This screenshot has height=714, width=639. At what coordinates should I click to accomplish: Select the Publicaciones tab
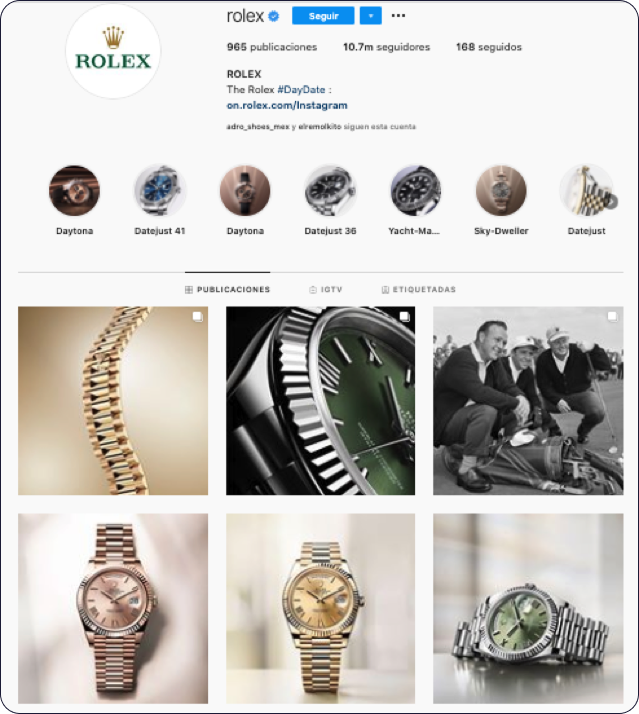click(228, 290)
